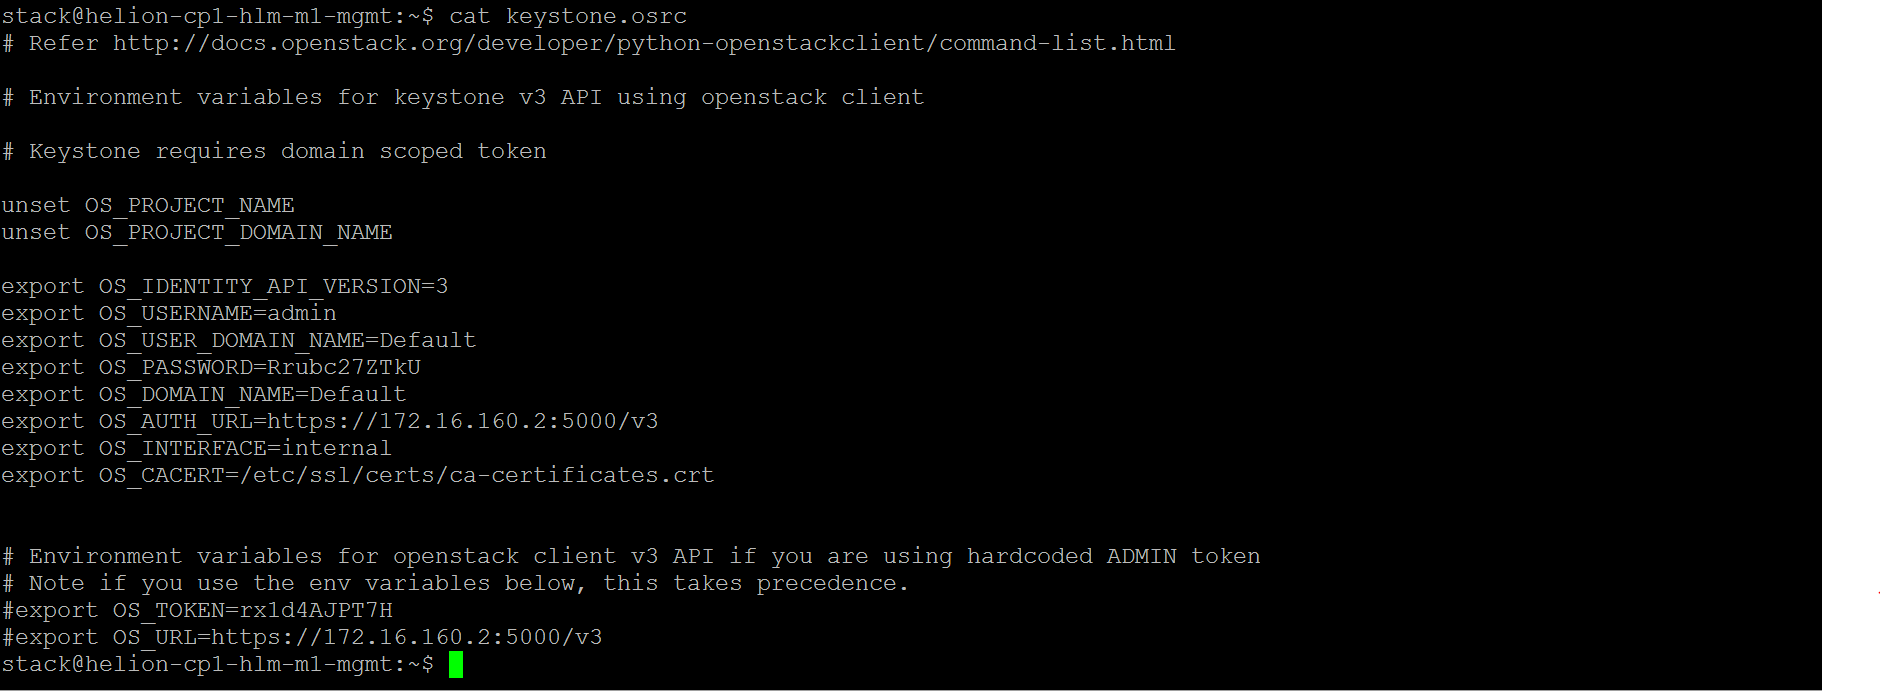Click the green terminal cursor block
The height and width of the screenshot is (691, 1880).
[x=456, y=664]
